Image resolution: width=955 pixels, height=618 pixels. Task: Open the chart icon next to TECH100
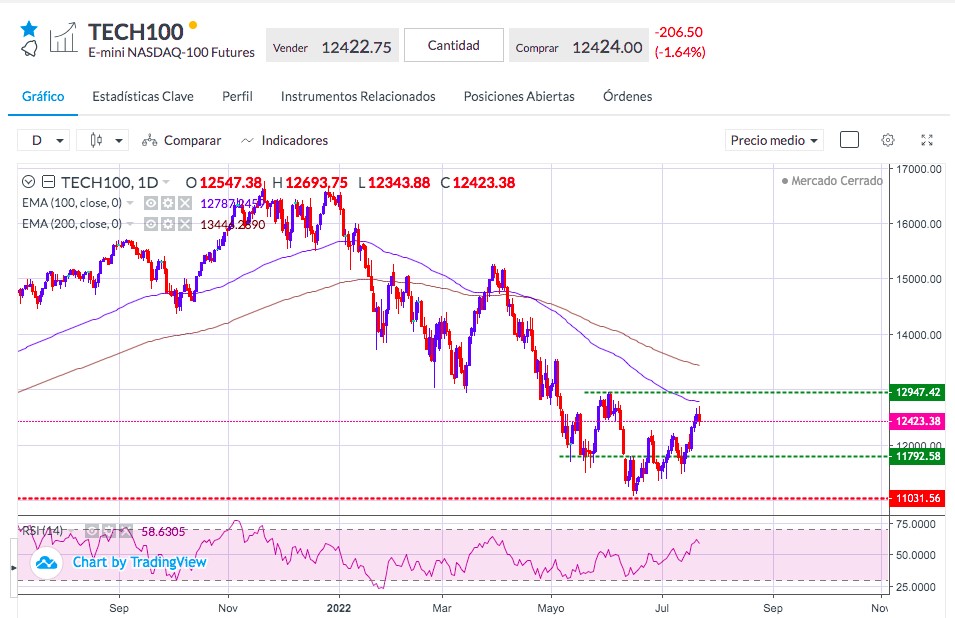63,38
